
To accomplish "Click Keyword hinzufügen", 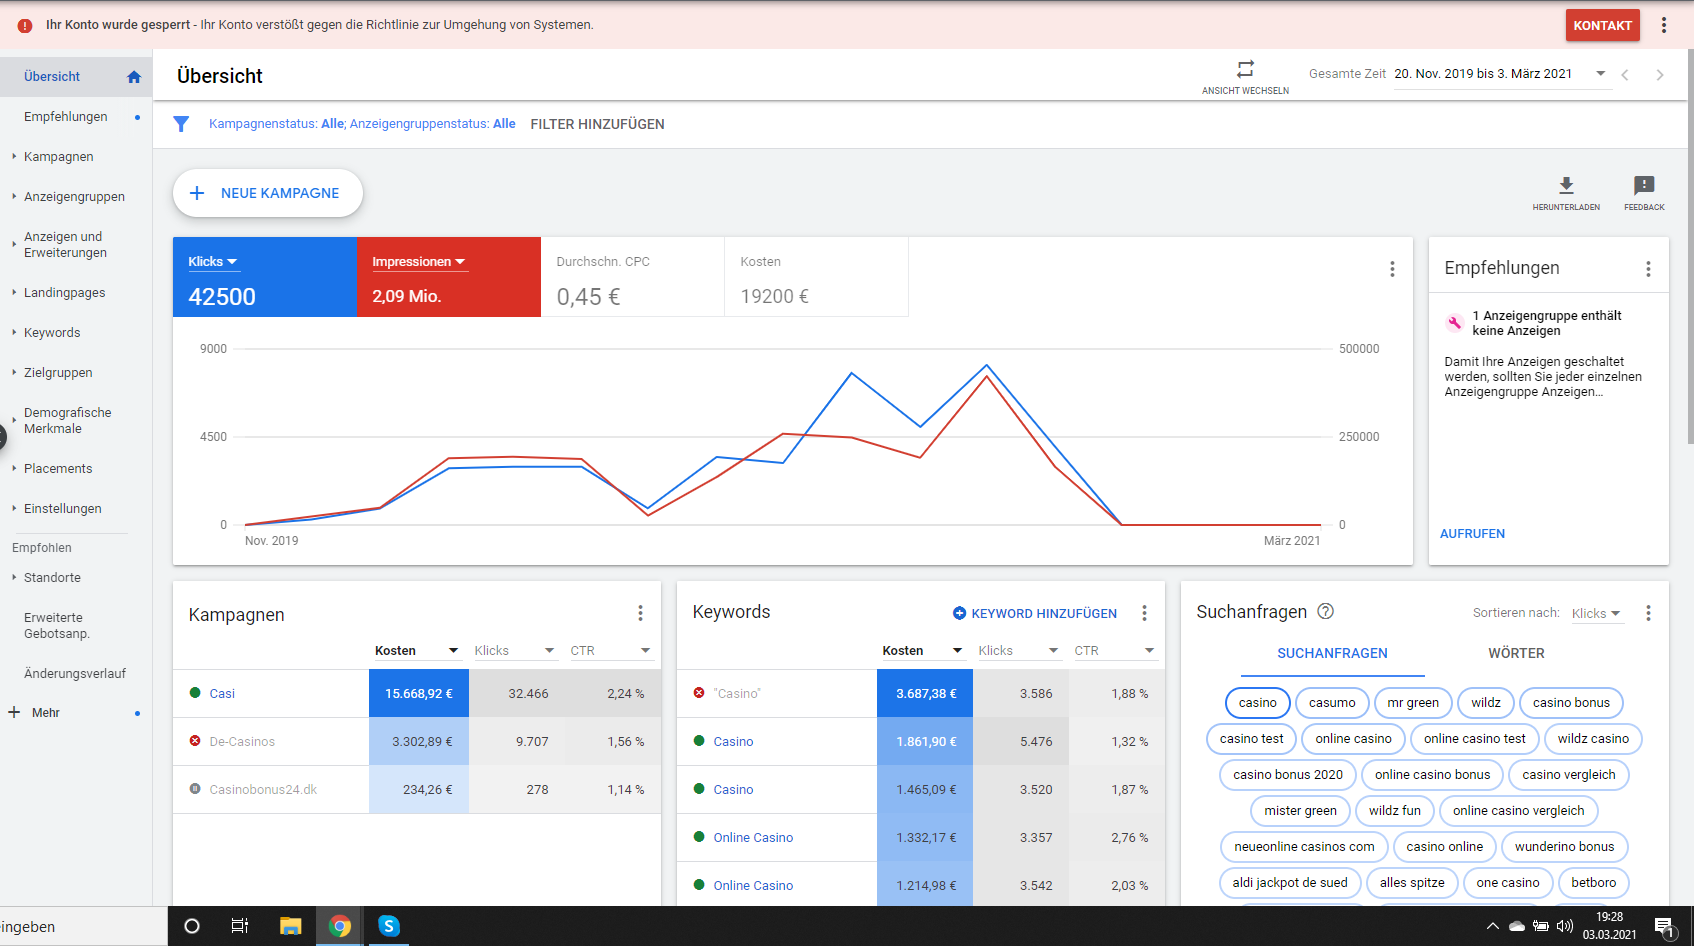I will [1035, 613].
